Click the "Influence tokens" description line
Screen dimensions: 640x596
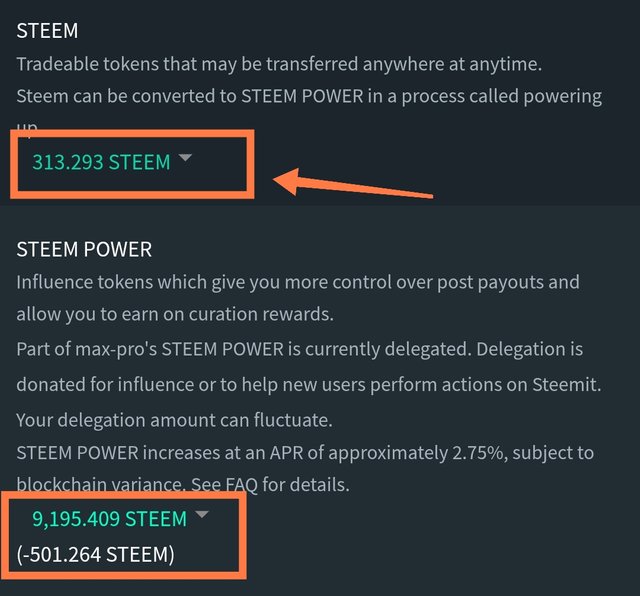pyautogui.click(x=297, y=283)
